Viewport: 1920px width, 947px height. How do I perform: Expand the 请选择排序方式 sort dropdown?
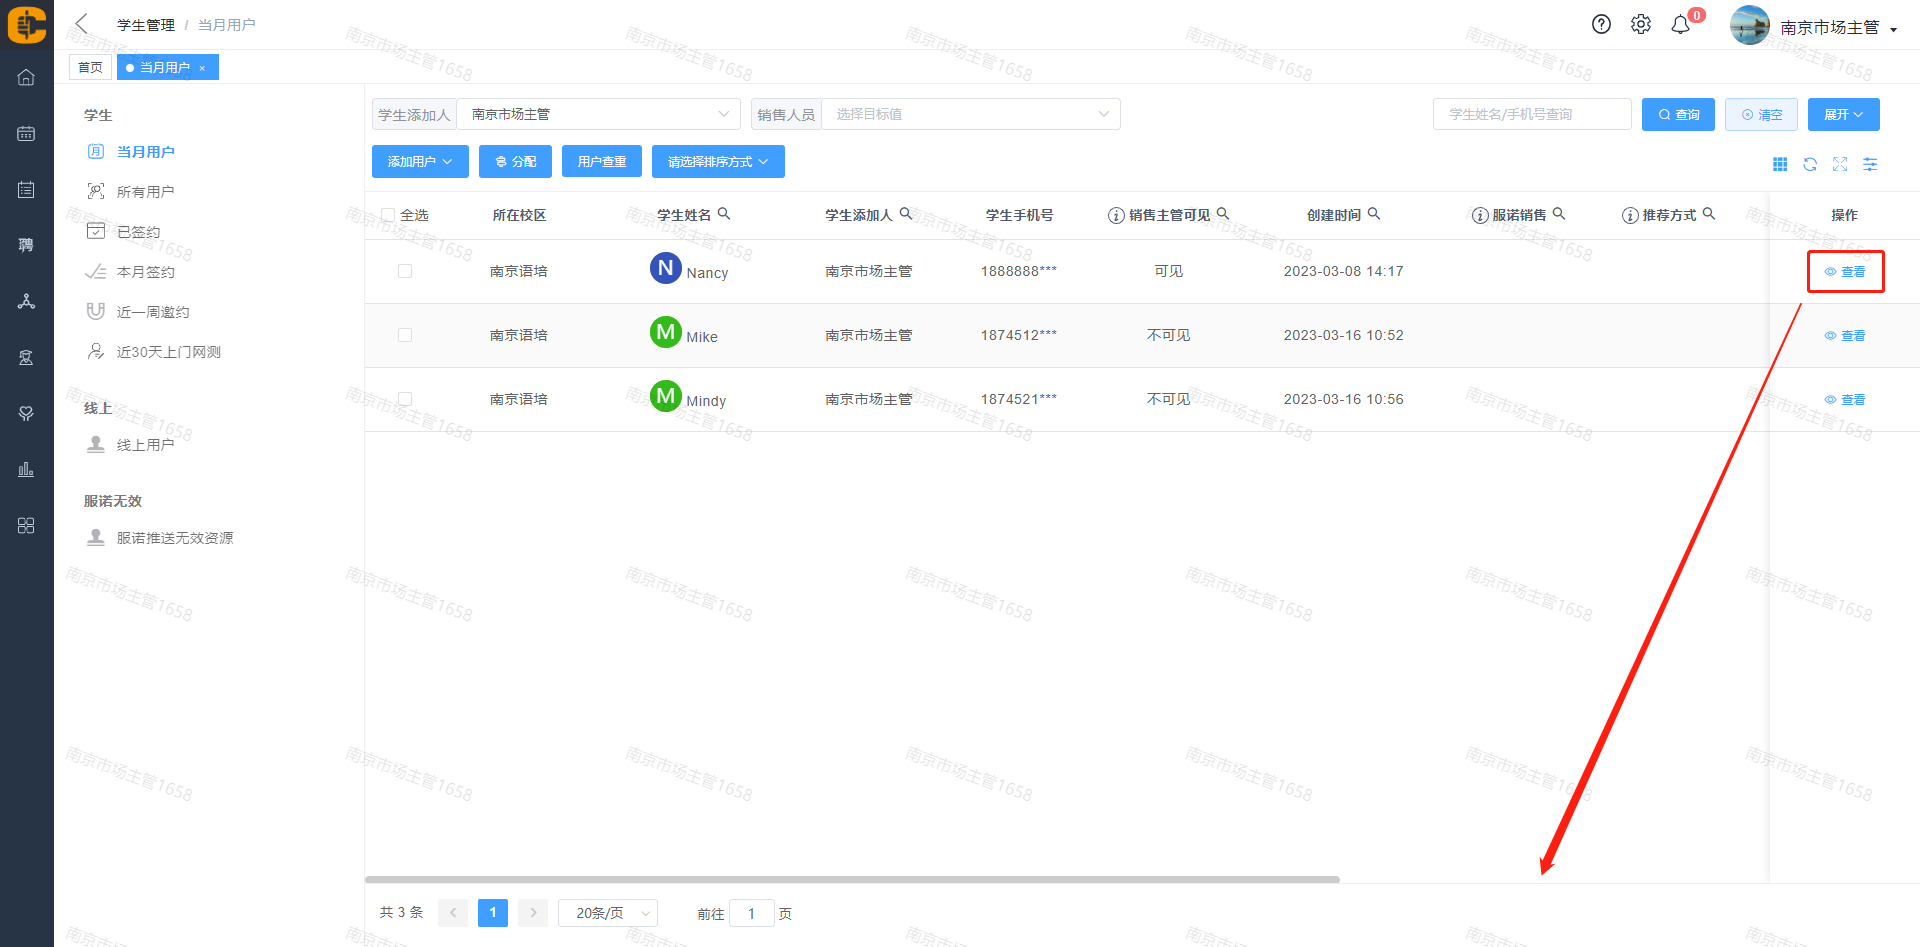(x=718, y=162)
